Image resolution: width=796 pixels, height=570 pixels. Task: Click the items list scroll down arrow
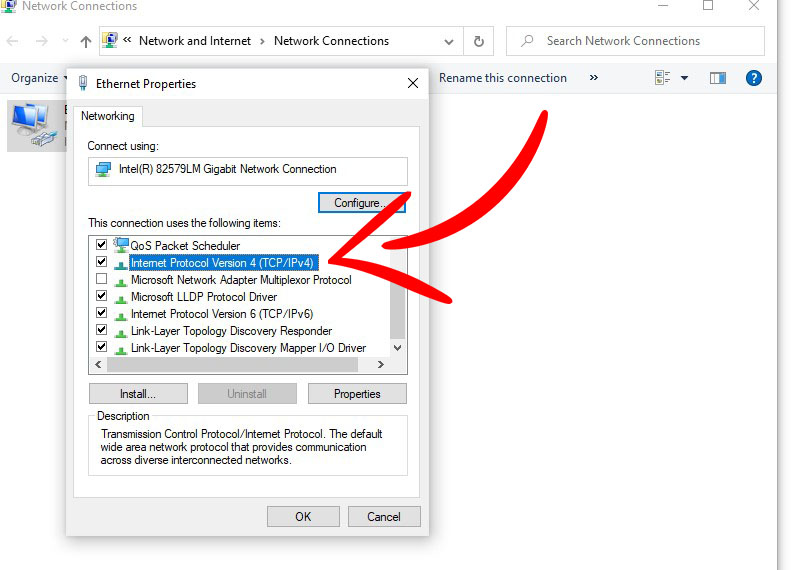coord(397,348)
